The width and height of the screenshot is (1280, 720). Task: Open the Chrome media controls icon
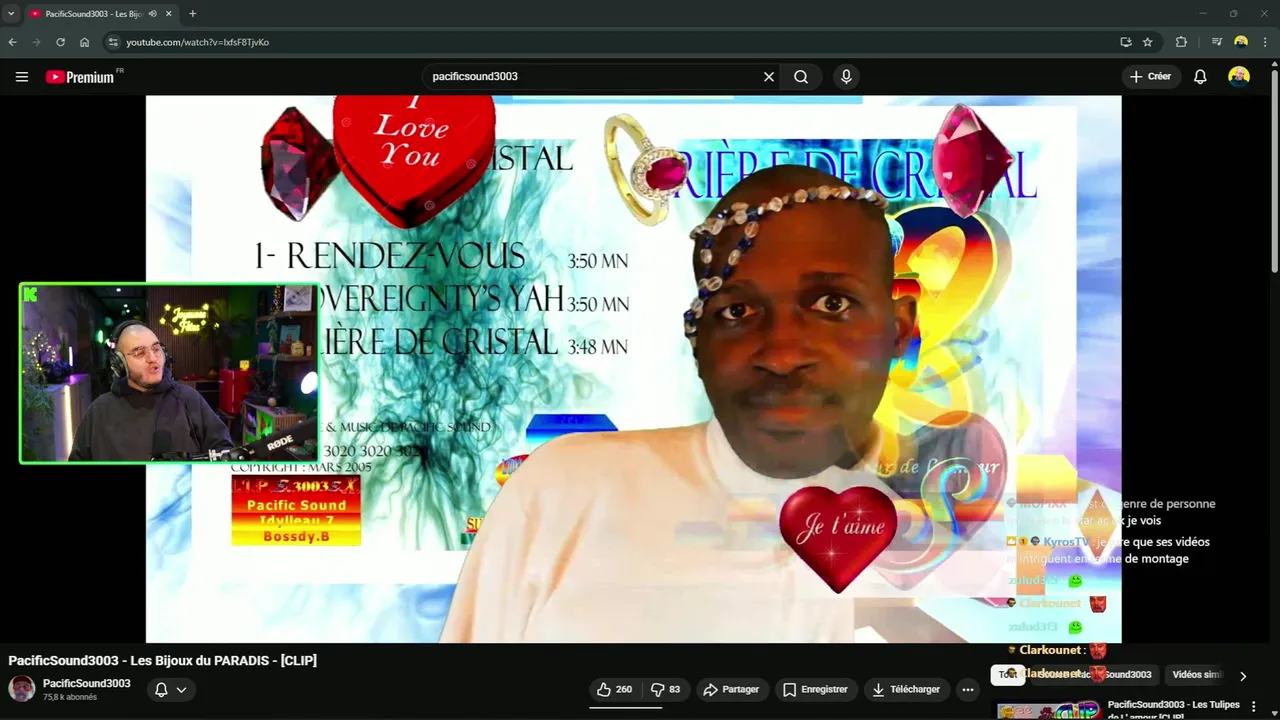(1216, 42)
